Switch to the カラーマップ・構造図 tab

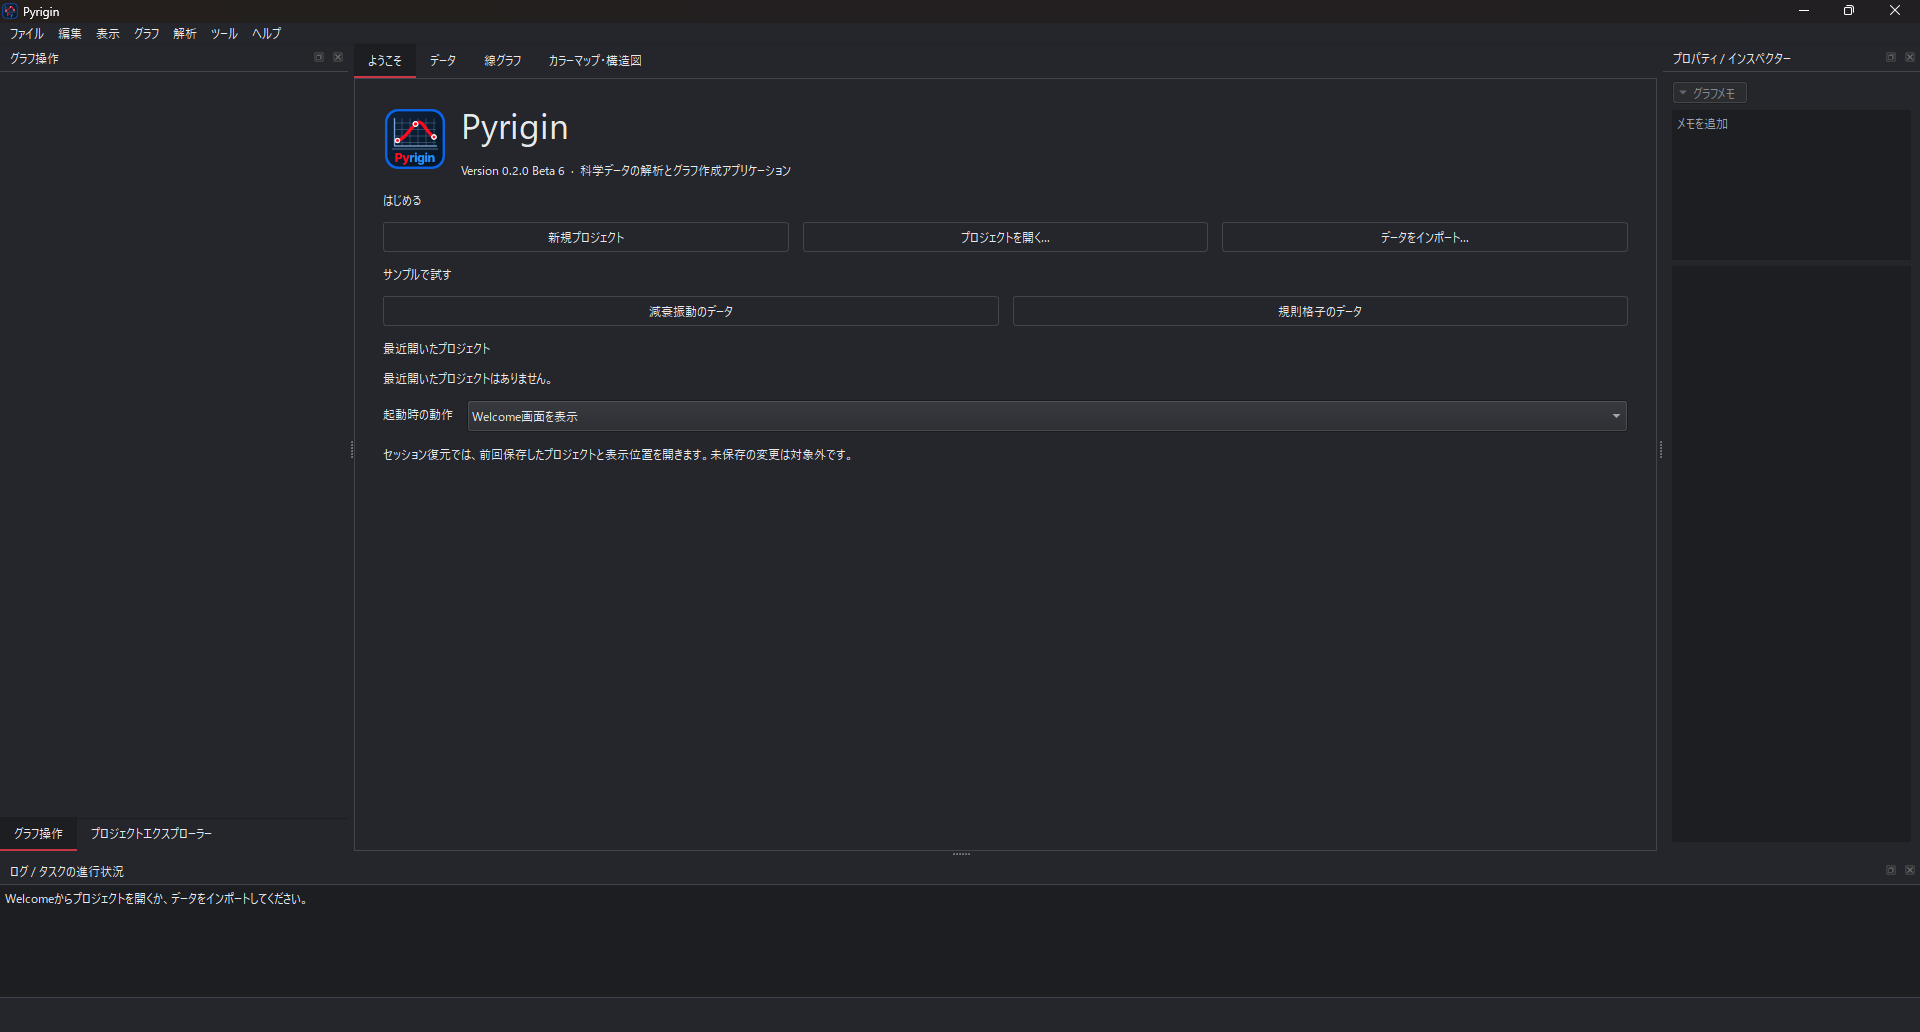pyautogui.click(x=595, y=61)
